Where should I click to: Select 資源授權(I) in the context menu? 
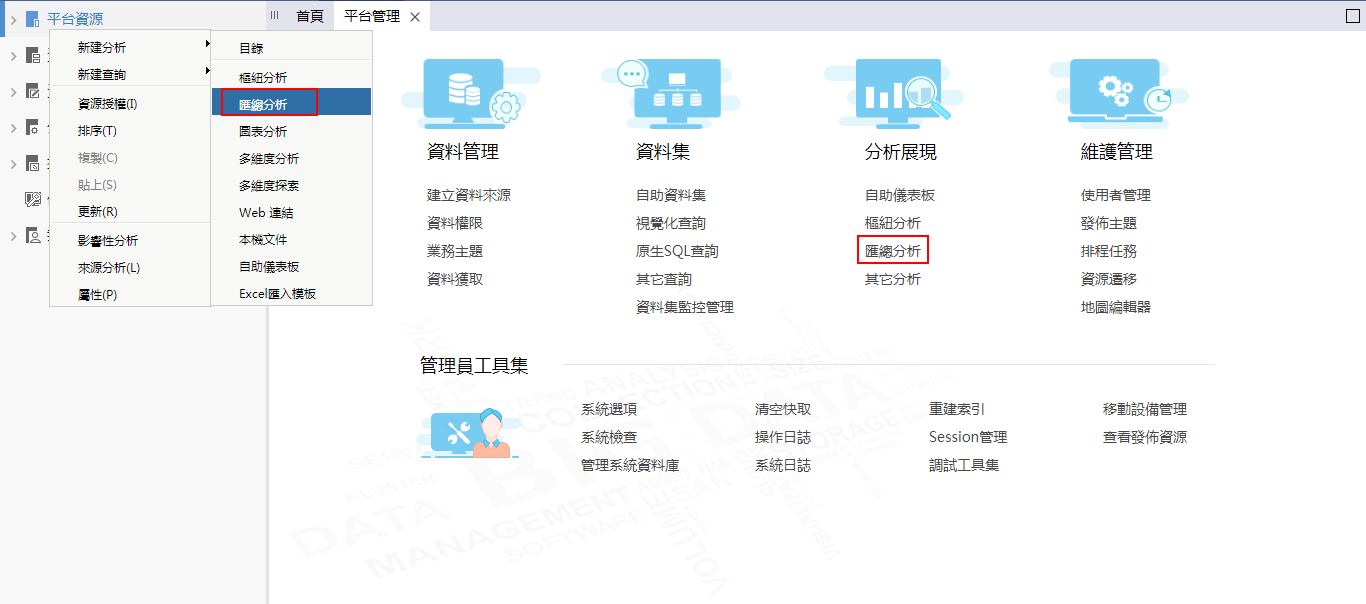[108, 103]
